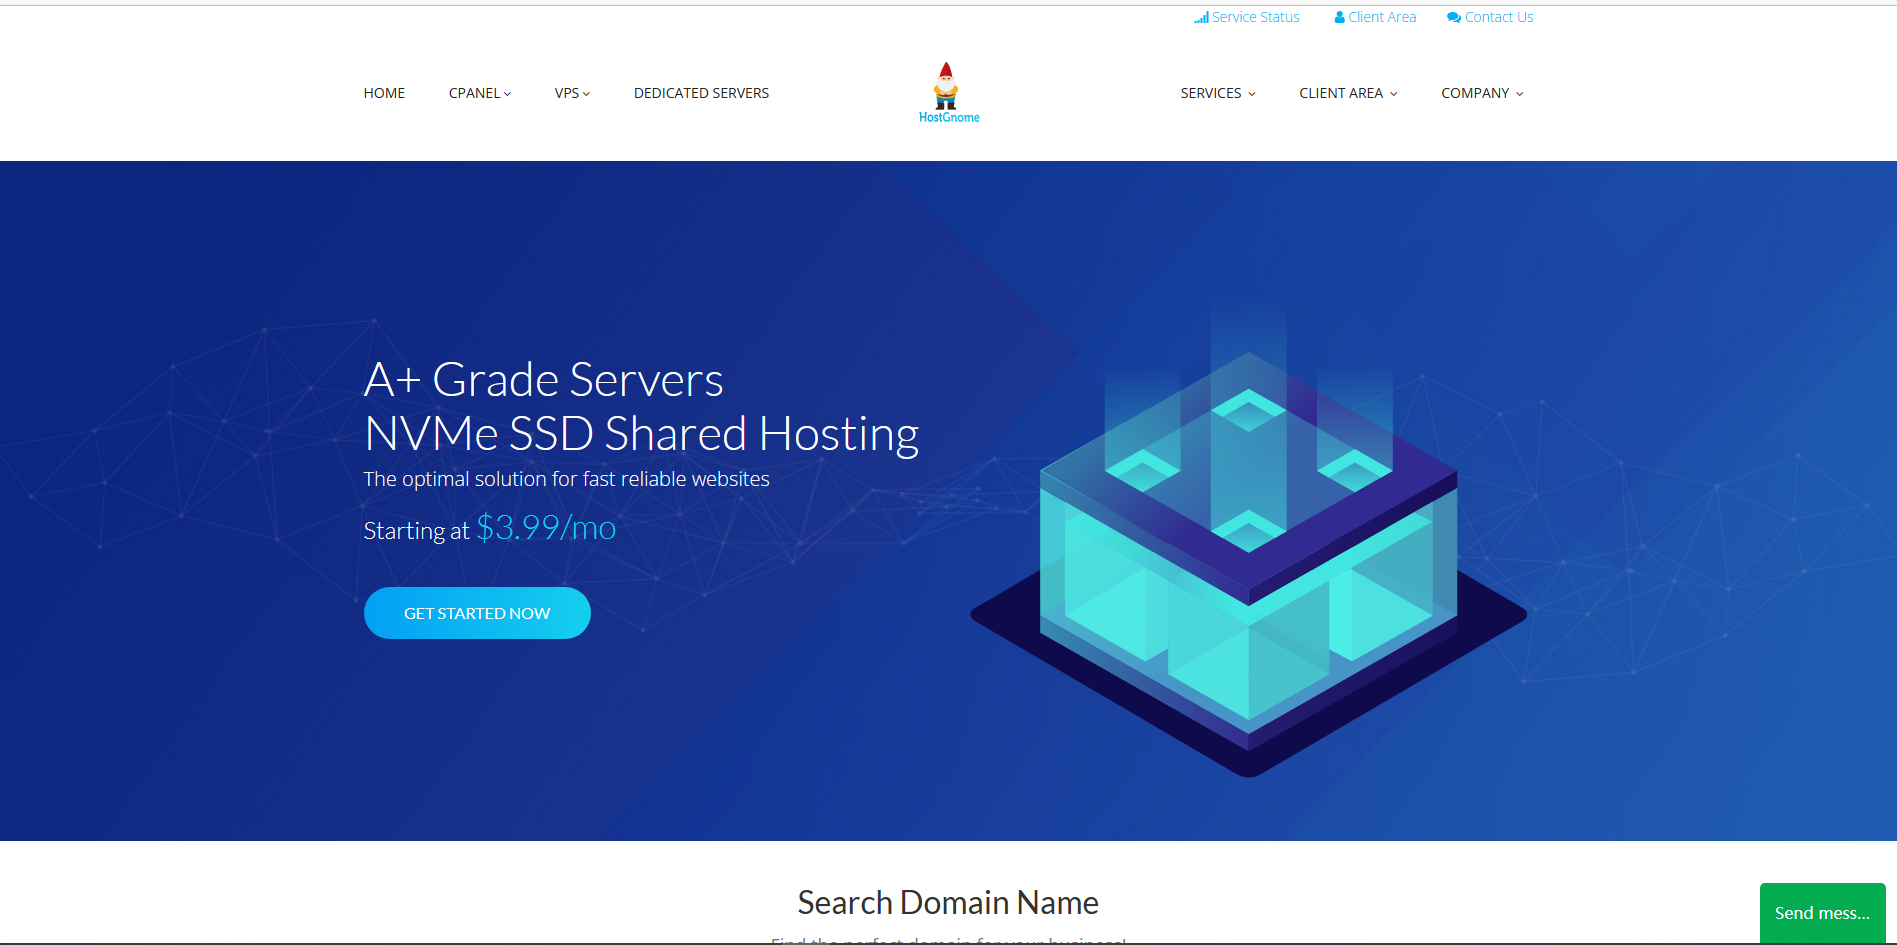The image size is (1897, 945).
Task: Click the NVMe SSD Shared Hosting headline
Action: point(641,434)
